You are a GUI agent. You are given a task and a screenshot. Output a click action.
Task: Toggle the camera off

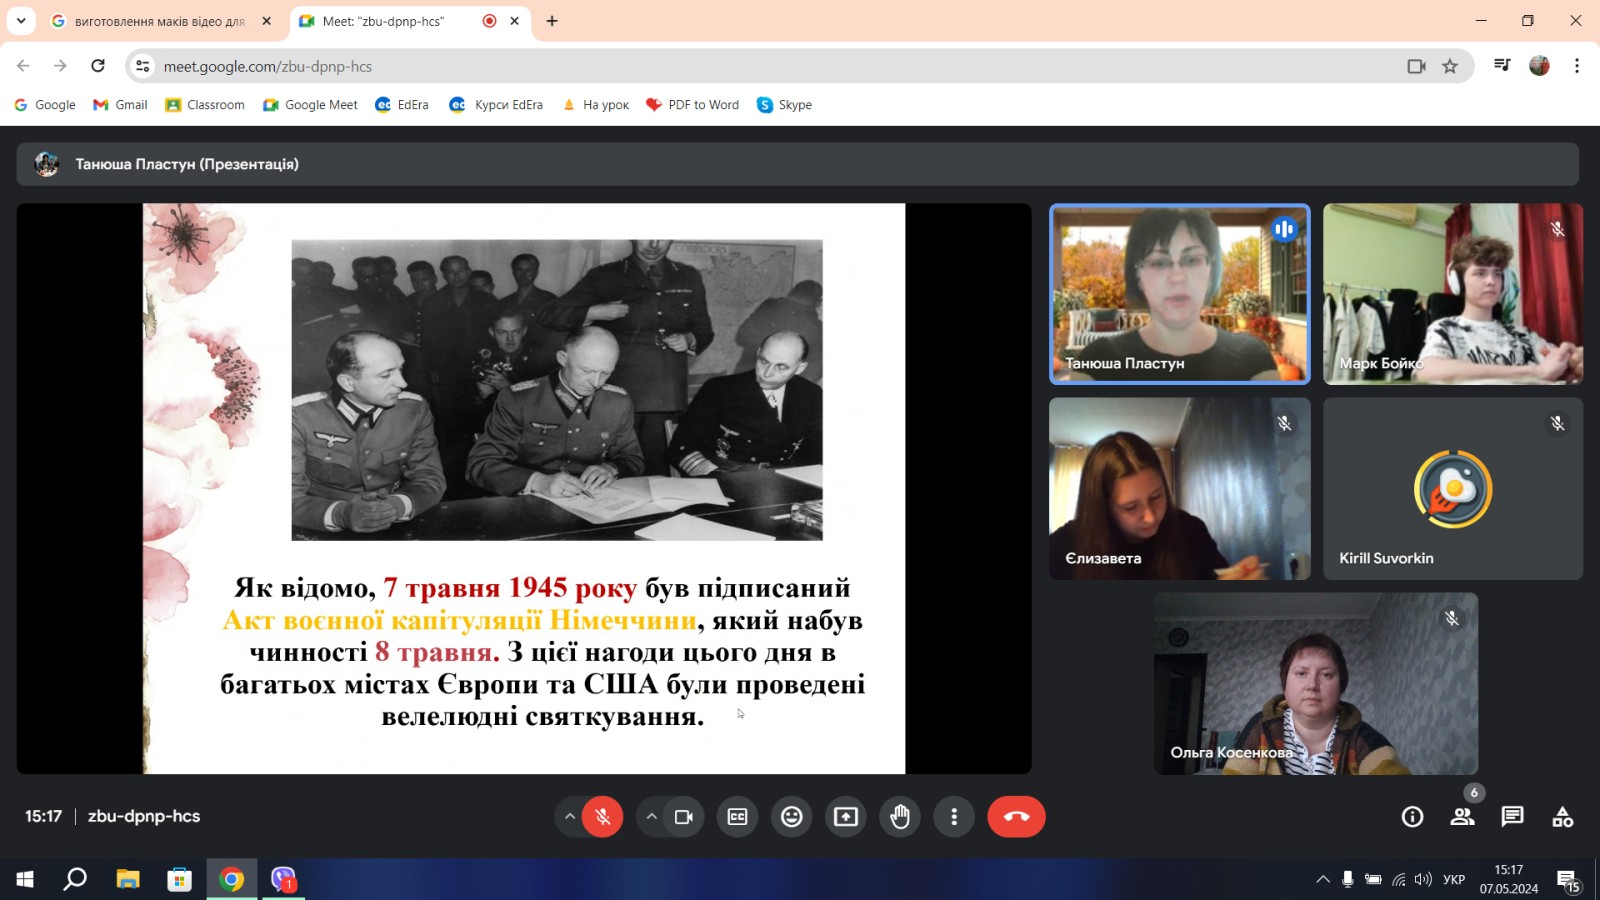pos(684,817)
